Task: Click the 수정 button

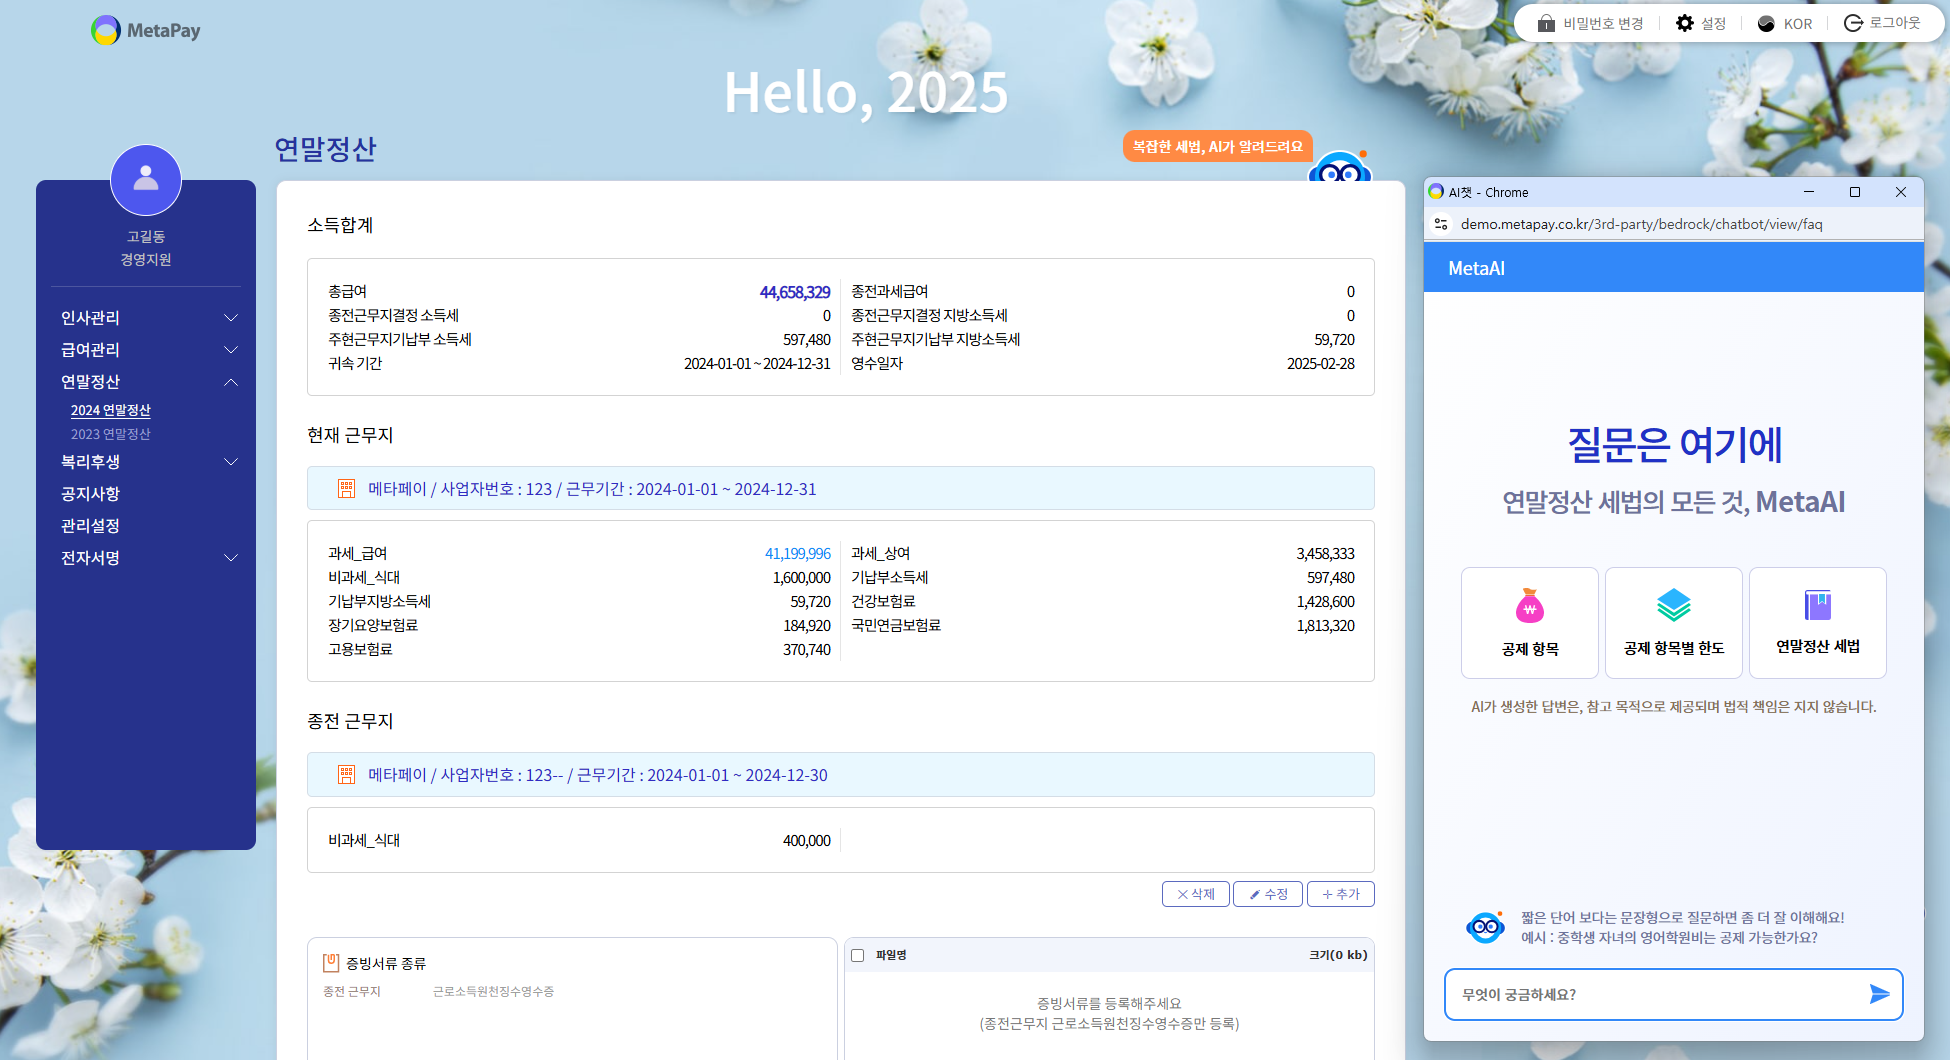Action: [1268, 894]
